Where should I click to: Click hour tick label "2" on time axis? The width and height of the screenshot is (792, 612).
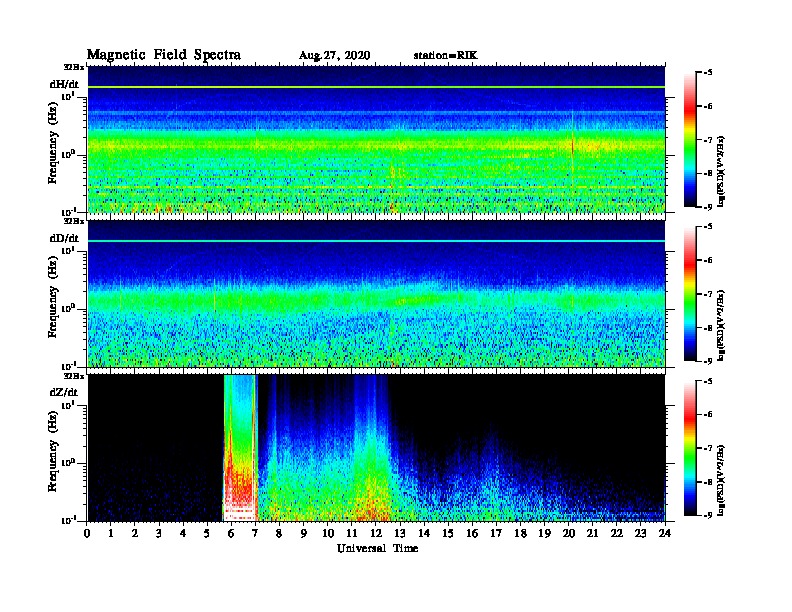pyautogui.click(x=135, y=533)
